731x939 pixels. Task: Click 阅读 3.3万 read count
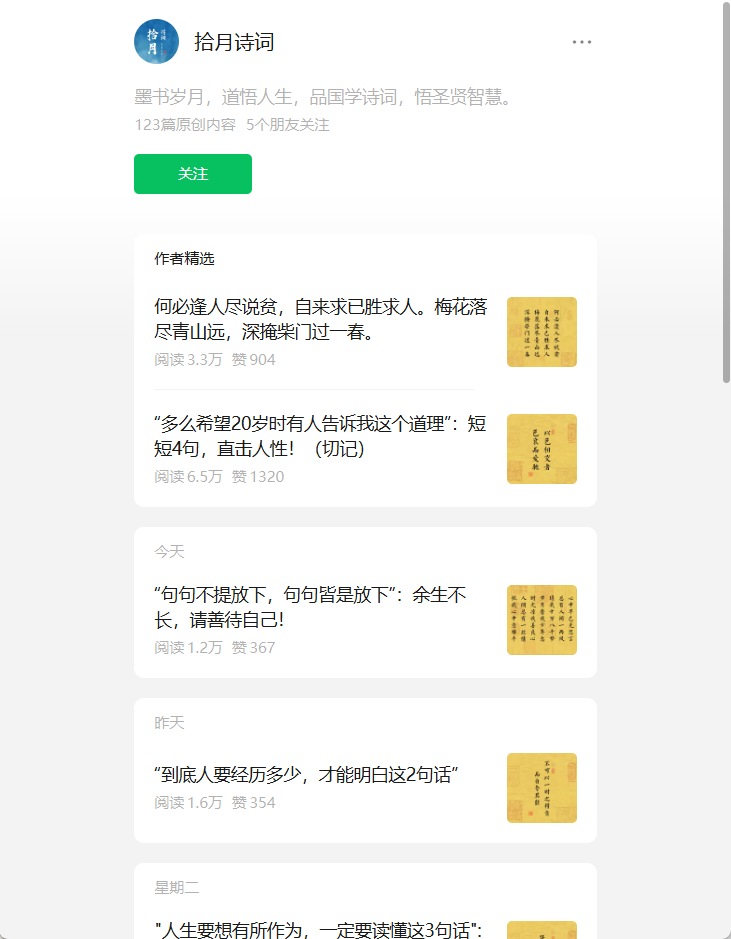(x=189, y=359)
